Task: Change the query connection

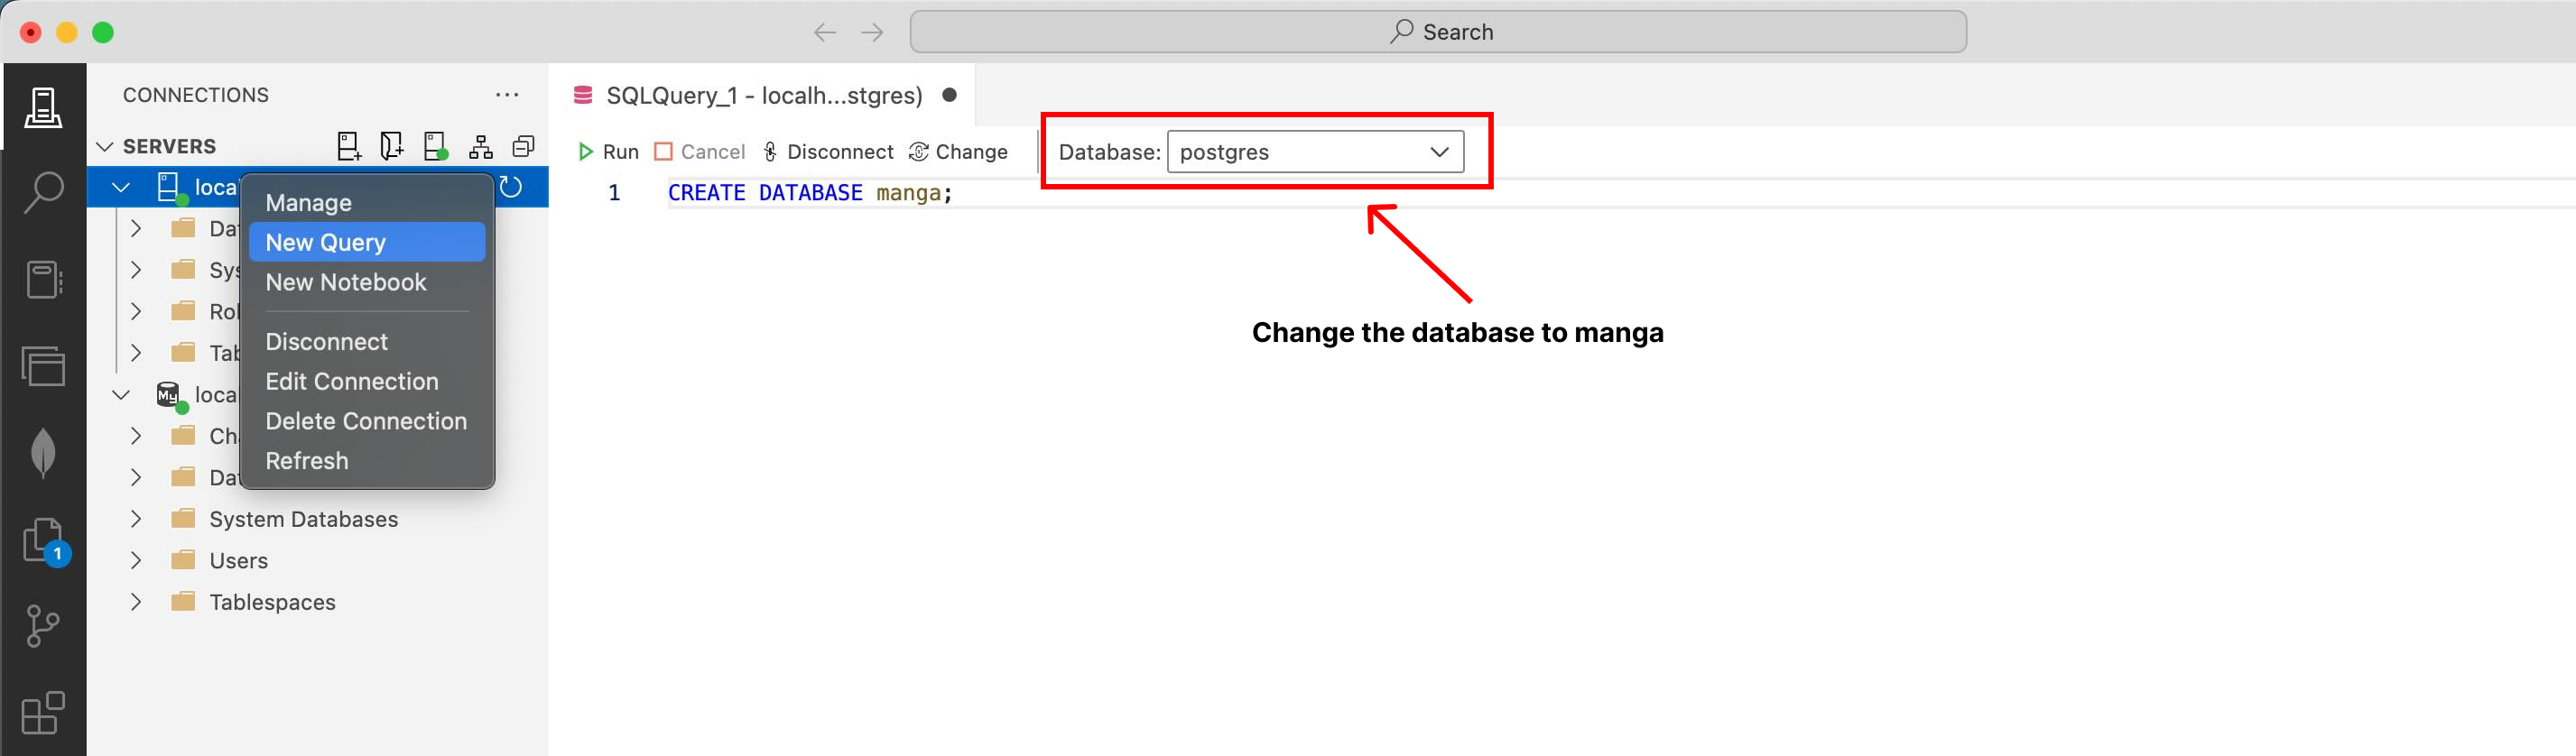Action: coord(958,152)
